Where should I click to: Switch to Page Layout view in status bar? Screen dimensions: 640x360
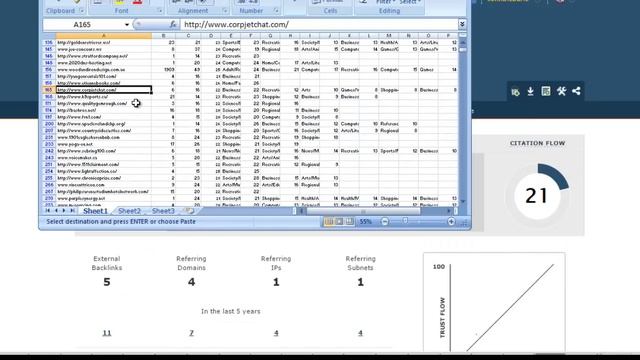(339, 222)
